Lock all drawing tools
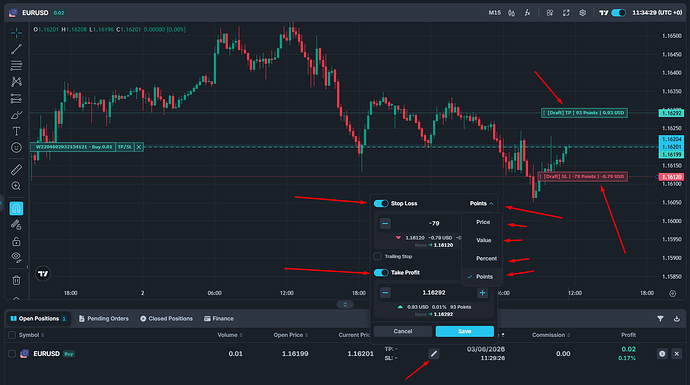This screenshot has height=385, width=690. coord(16,242)
